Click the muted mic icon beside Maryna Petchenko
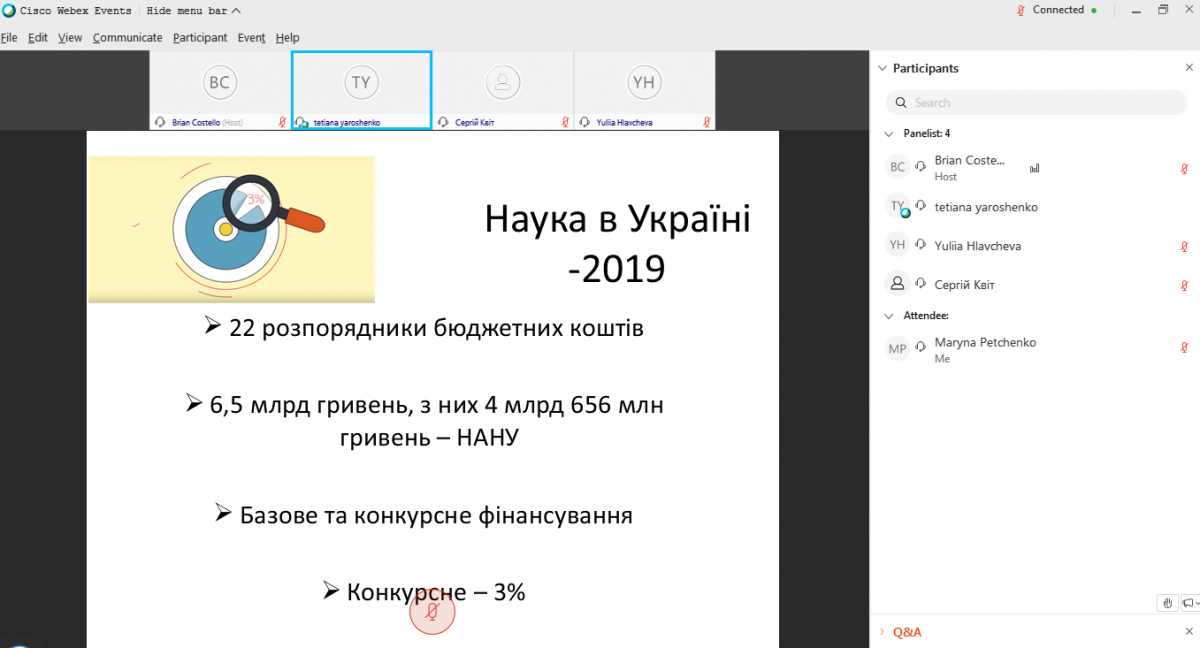 [1184, 348]
